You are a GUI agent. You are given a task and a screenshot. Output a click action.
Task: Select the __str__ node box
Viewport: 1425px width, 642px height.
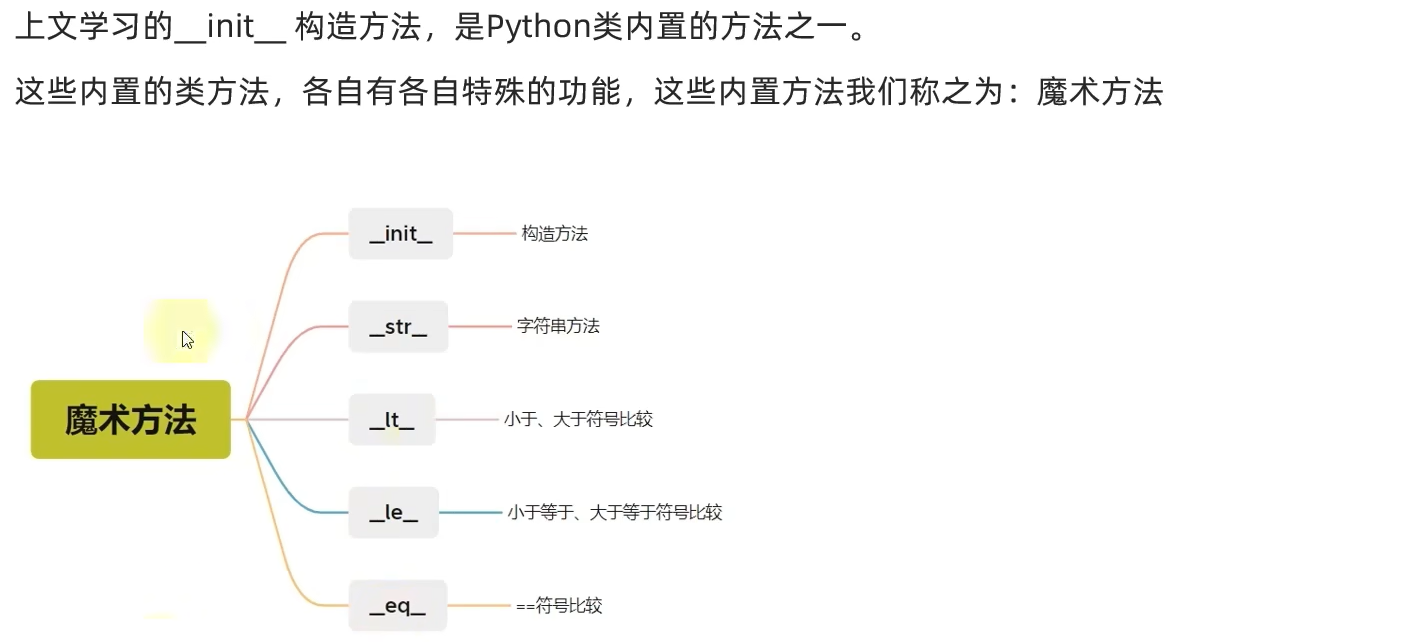pos(398,327)
